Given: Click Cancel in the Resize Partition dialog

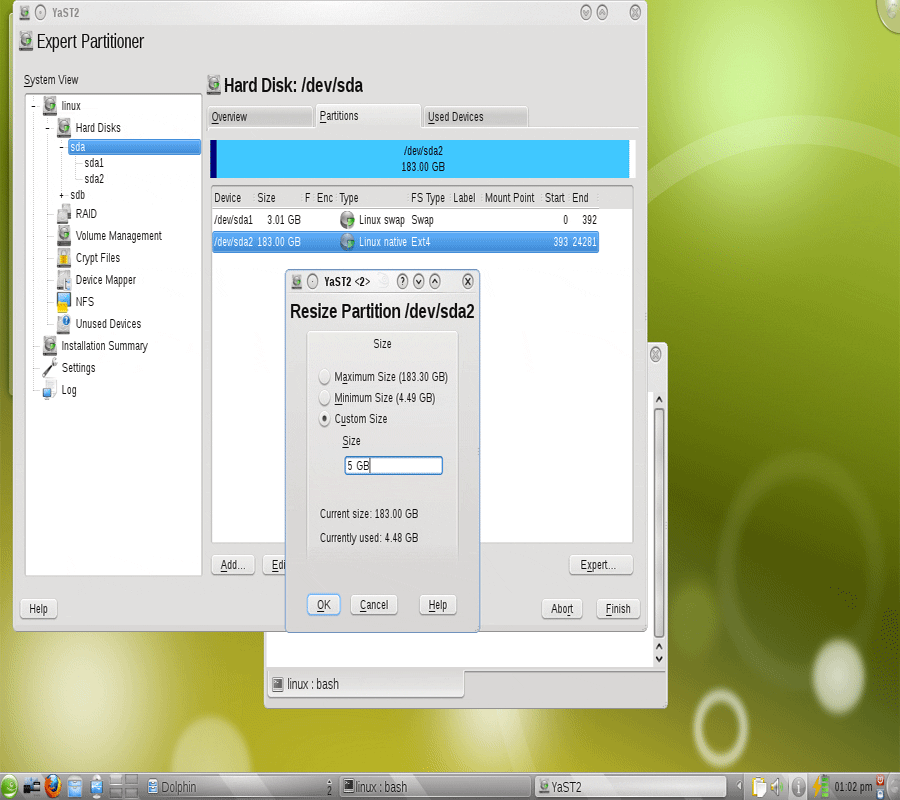Looking at the screenshot, I should click(374, 604).
